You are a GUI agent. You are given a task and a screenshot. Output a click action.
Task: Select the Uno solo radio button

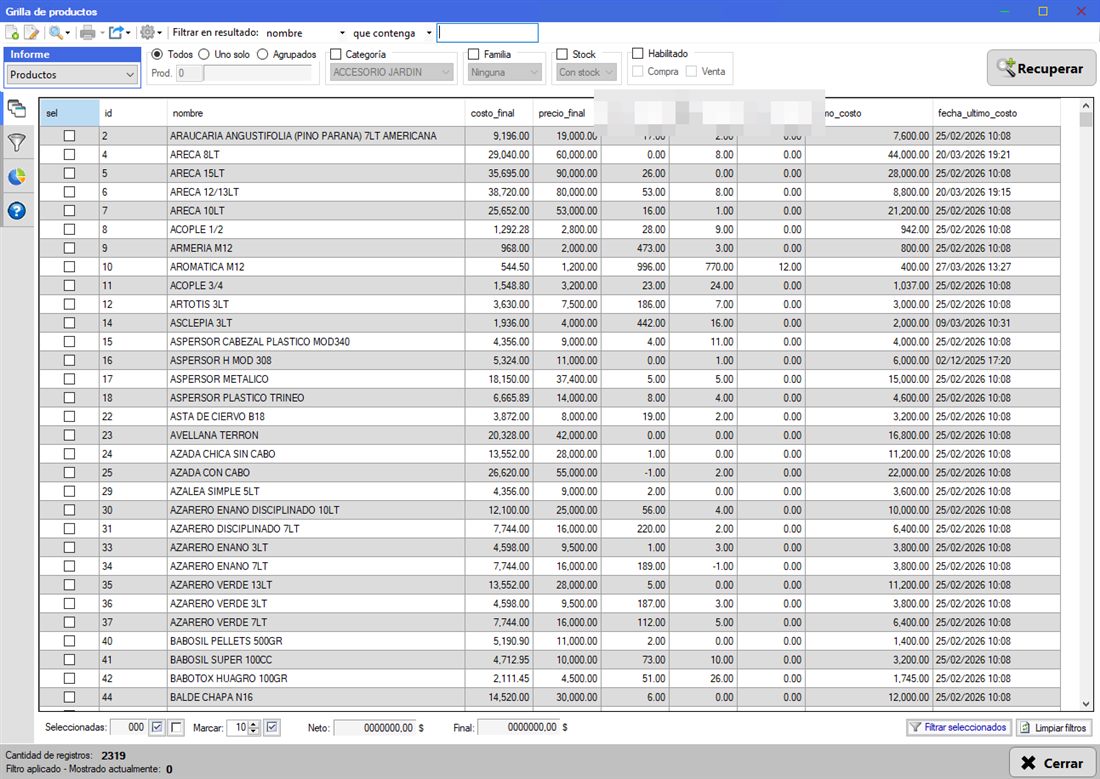pyautogui.click(x=204, y=54)
